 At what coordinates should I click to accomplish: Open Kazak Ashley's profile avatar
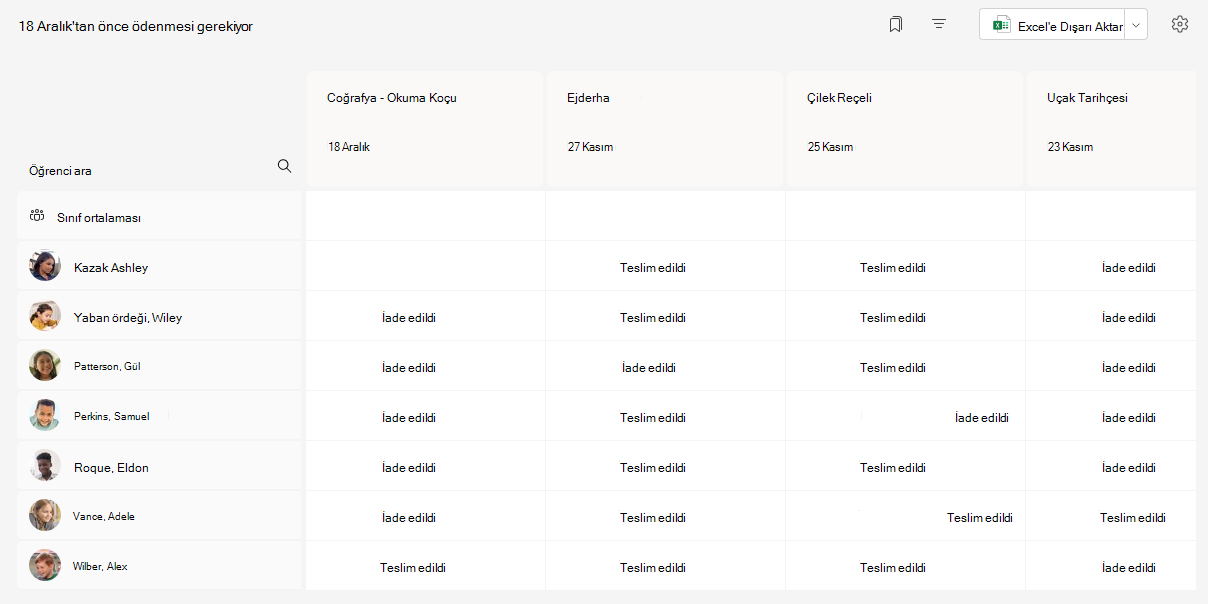click(45, 266)
